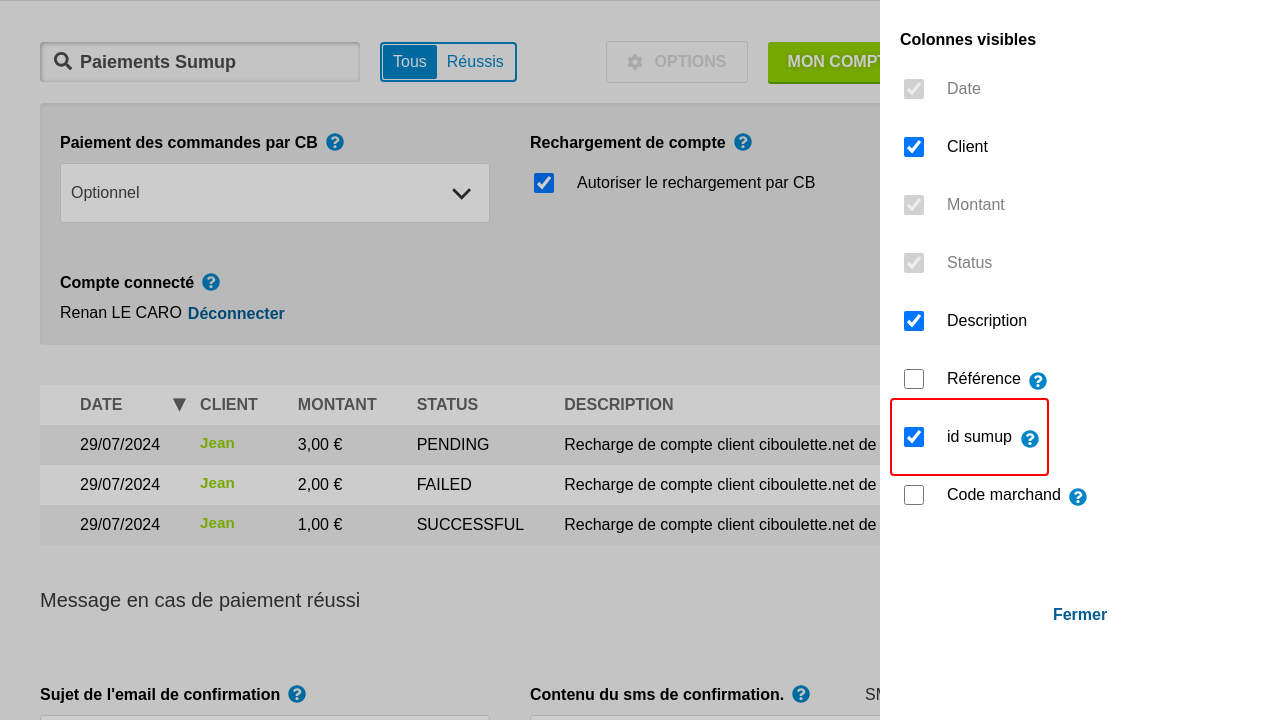Enable the Code marchand column checkbox
The width and height of the screenshot is (1280, 720).
click(914, 495)
